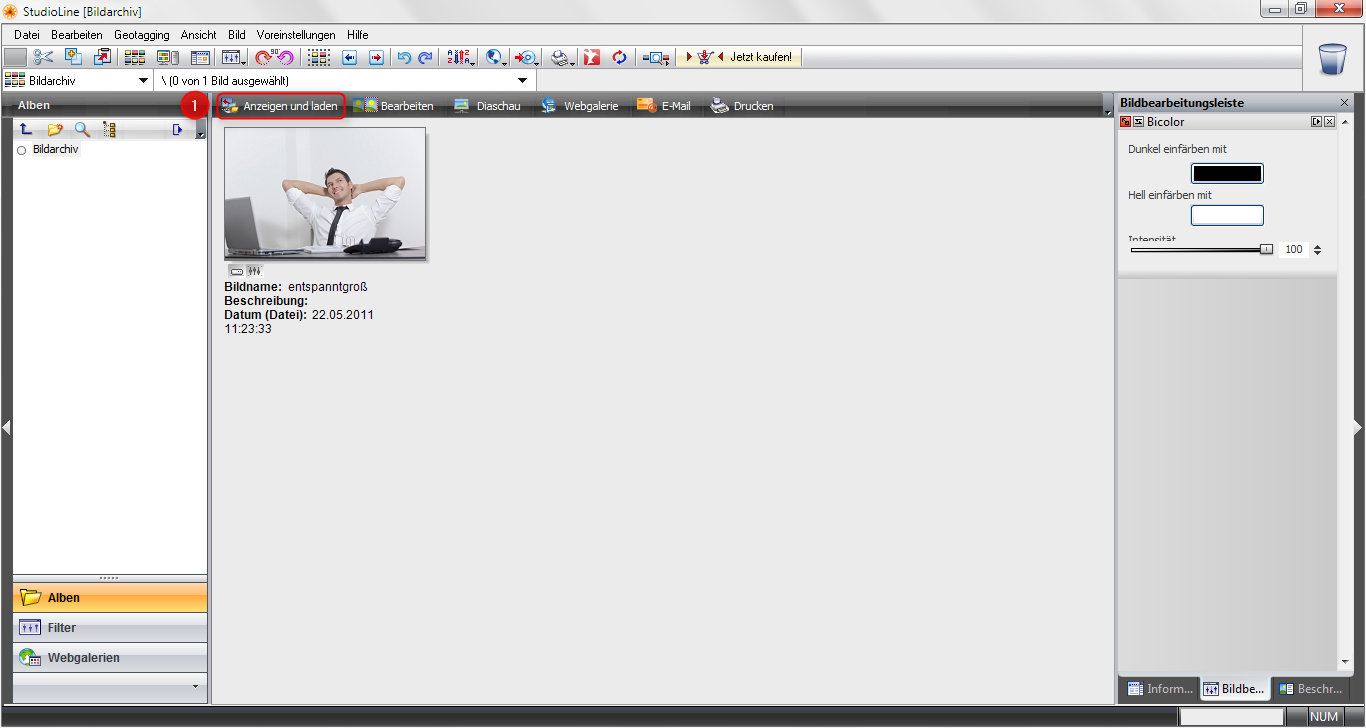Click the black Dunkel einfärben color swatch
This screenshot has width=1366, height=728.
point(1227,173)
